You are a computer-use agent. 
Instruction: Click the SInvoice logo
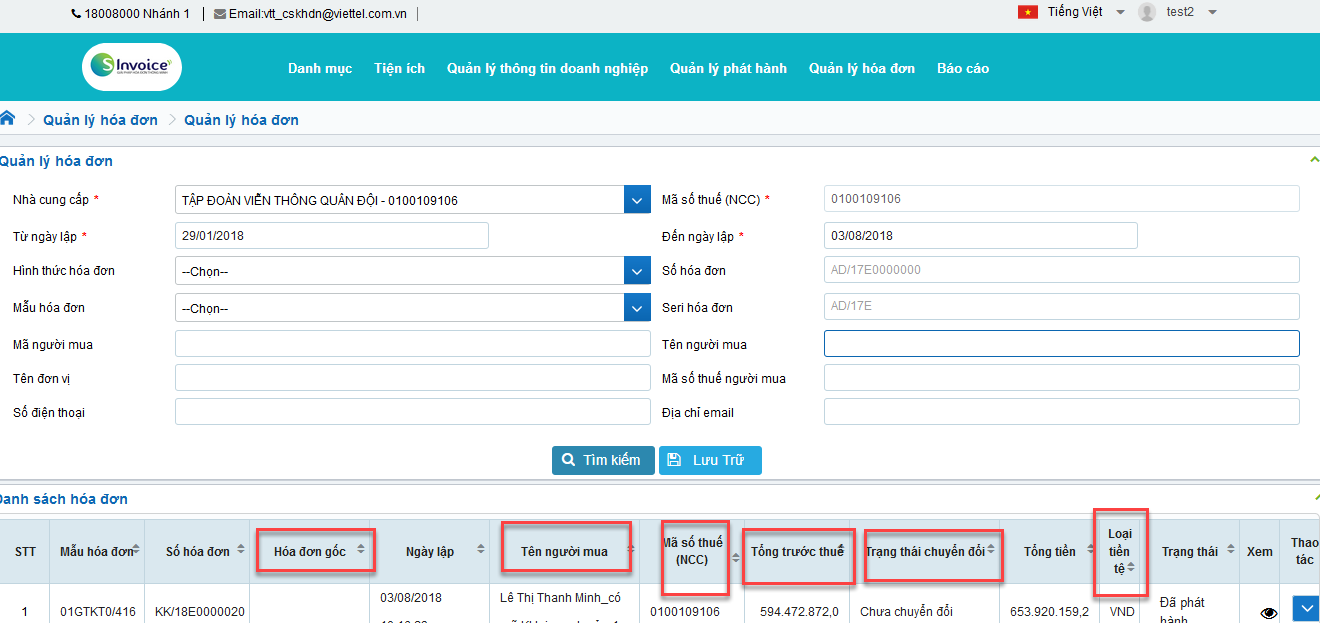click(132, 67)
